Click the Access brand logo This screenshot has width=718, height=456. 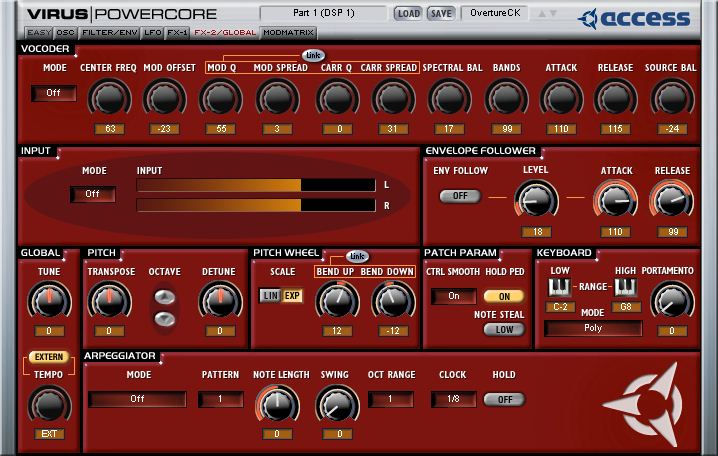pos(635,18)
